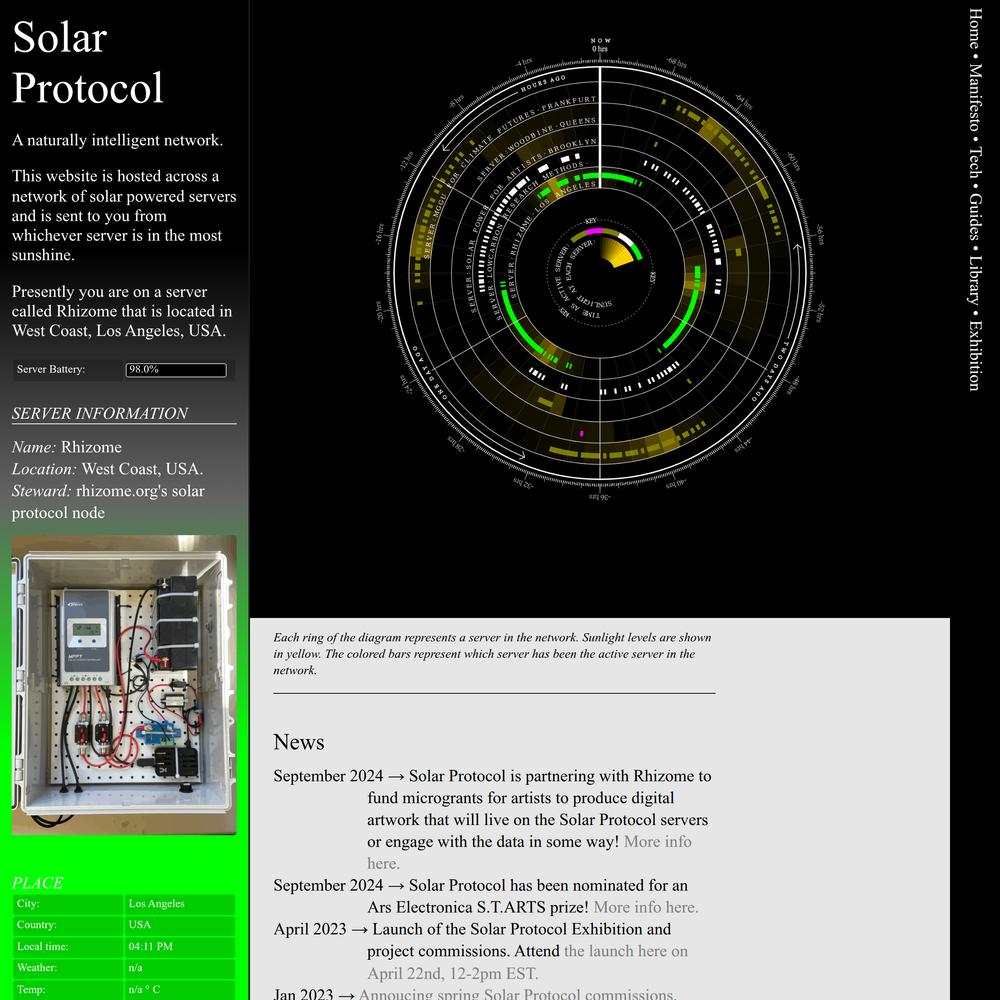Image resolution: width=1000 pixels, height=1000 pixels.
Task: Select the "A naturally intelligent network." tagline
Action: coord(117,140)
